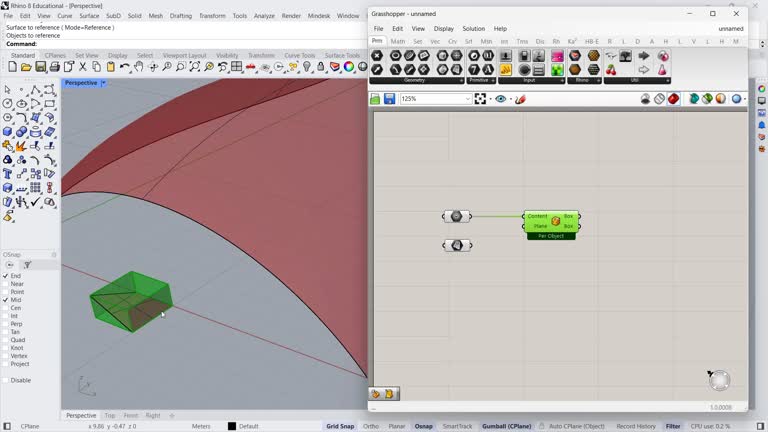This screenshot has height=432, width=768.
Task: Click the Grasshopper save file icon
Action: click(389, 99)
